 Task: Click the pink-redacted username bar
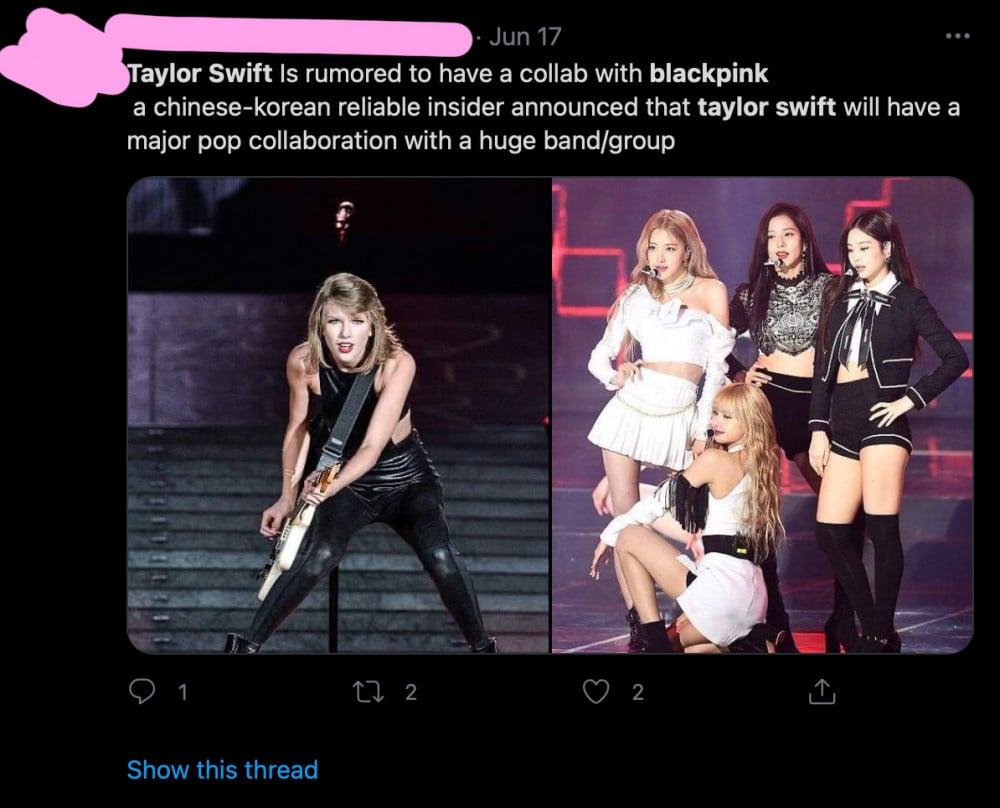(x=290, y=36)
